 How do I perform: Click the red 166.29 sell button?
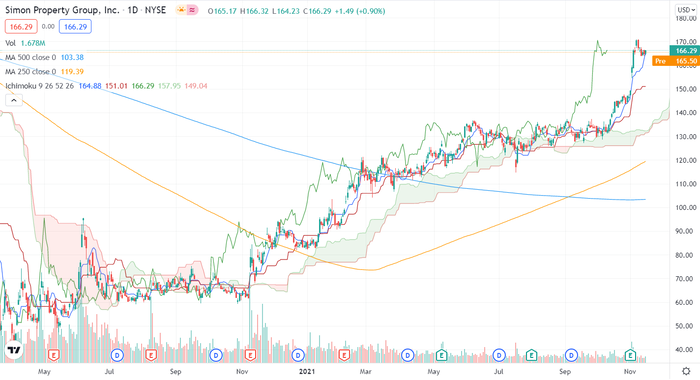21,27
